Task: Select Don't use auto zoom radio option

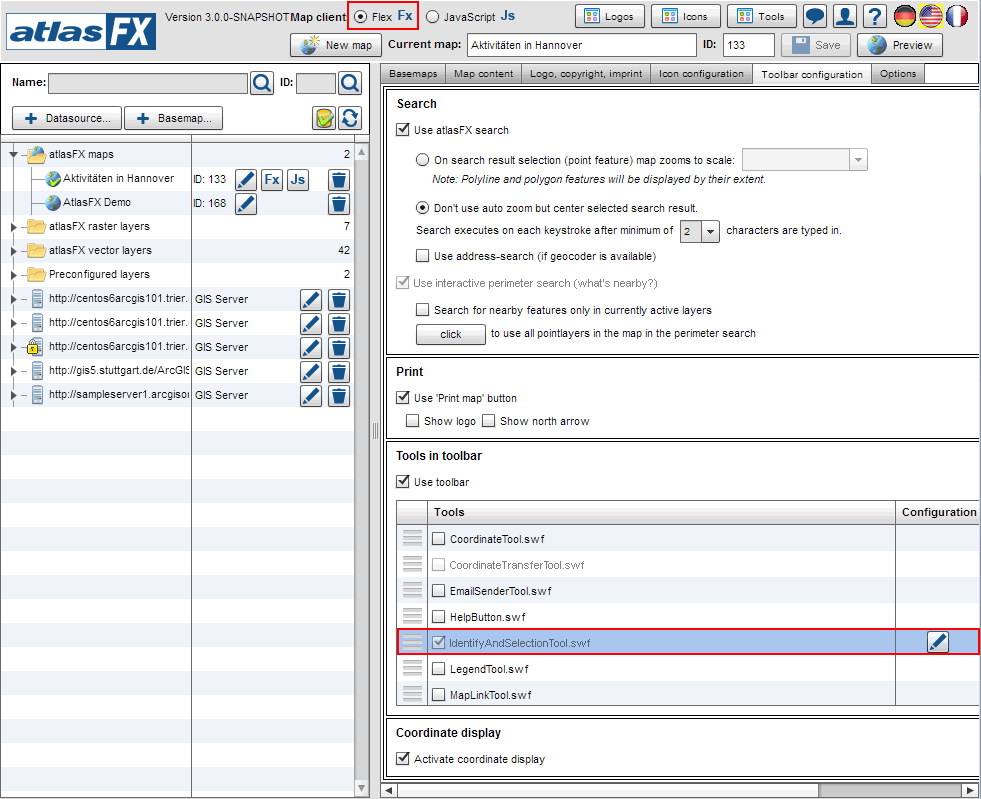Action: (422, 208)
